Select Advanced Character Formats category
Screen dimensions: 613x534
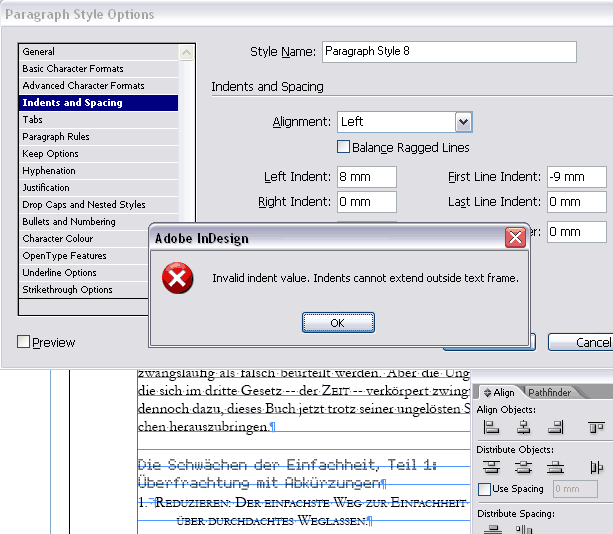click(x=99, y=86)
